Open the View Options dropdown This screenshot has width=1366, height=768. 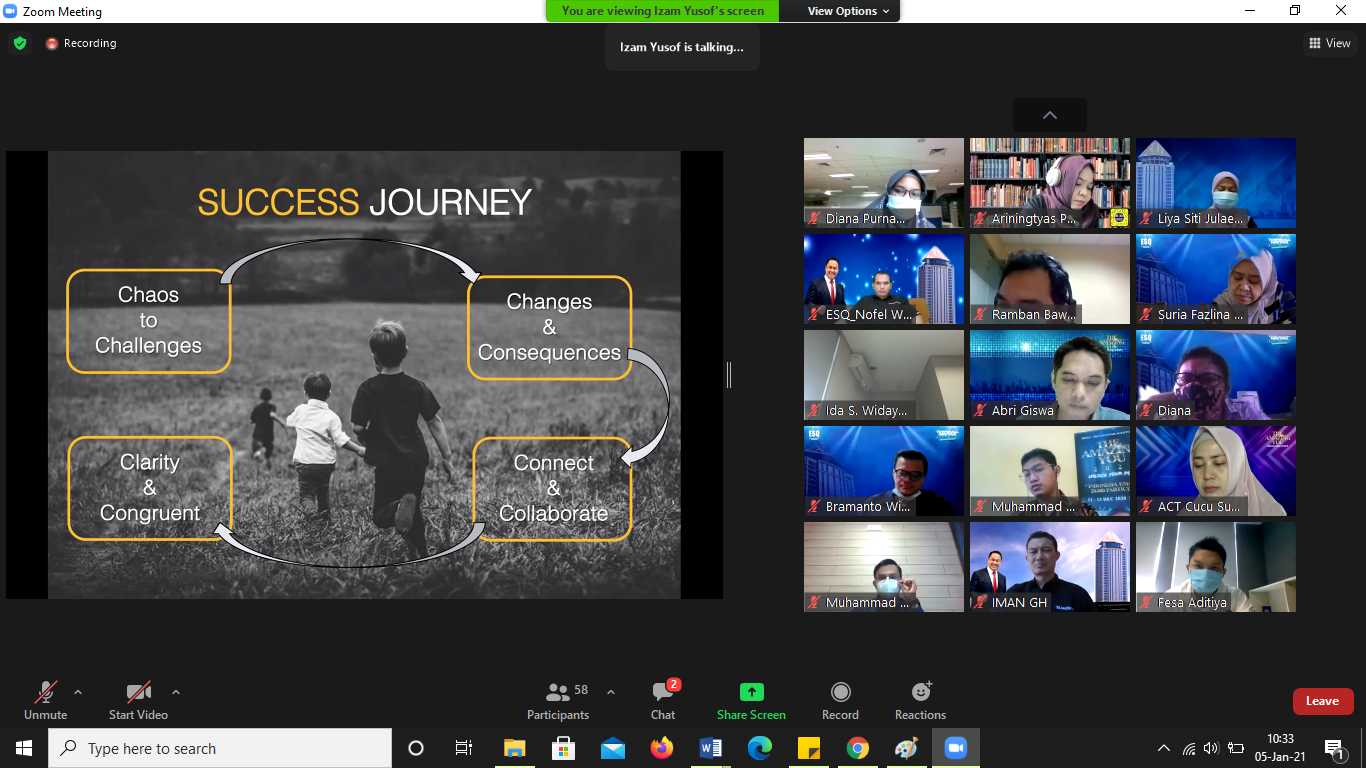point(841,11)
